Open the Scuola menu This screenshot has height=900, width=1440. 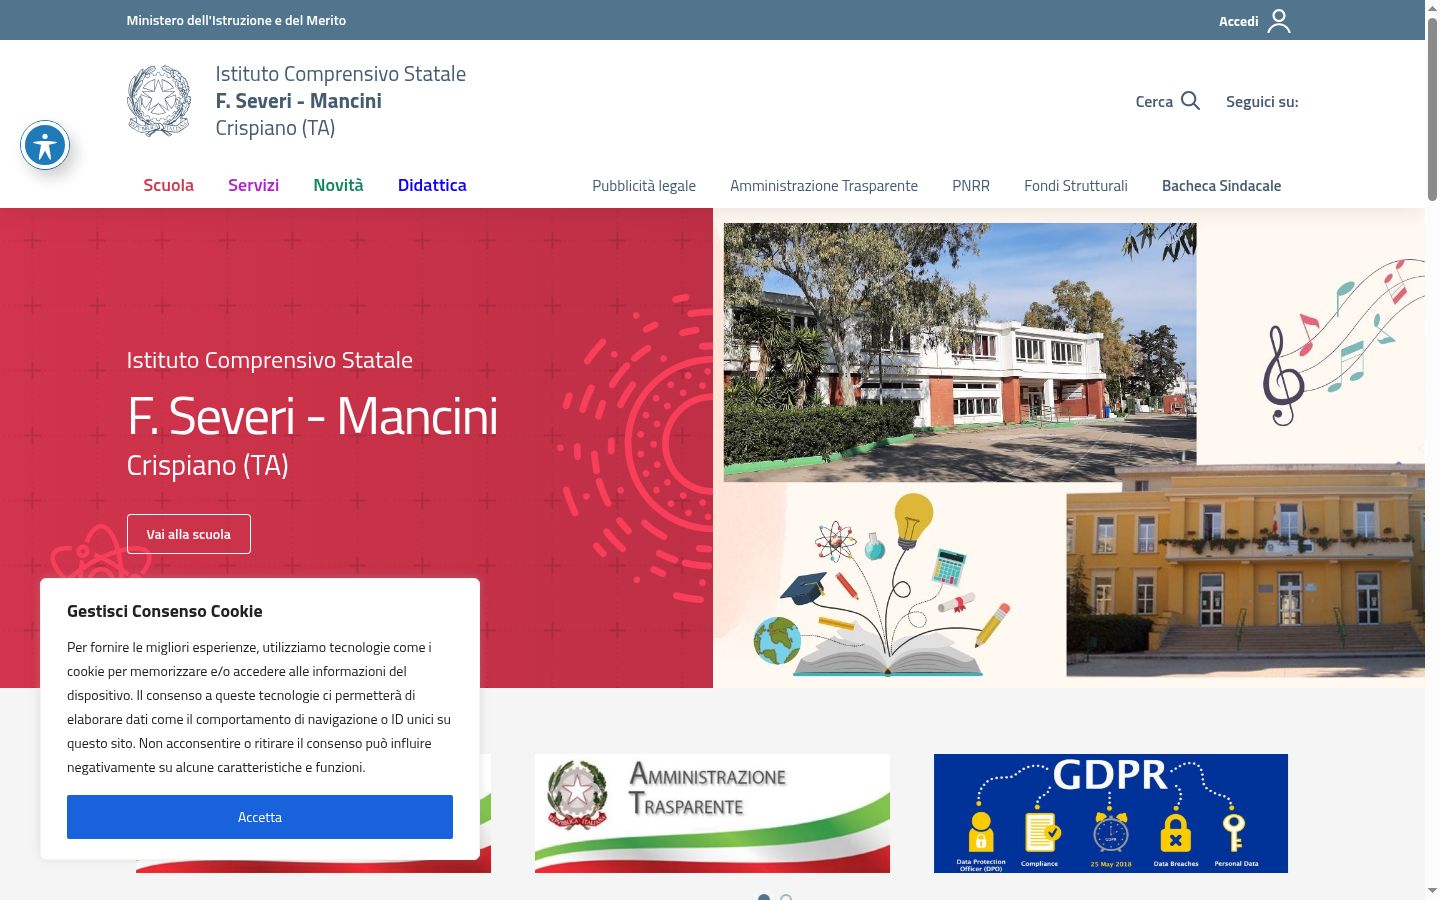pyautogui.click(x=168, y=185)
